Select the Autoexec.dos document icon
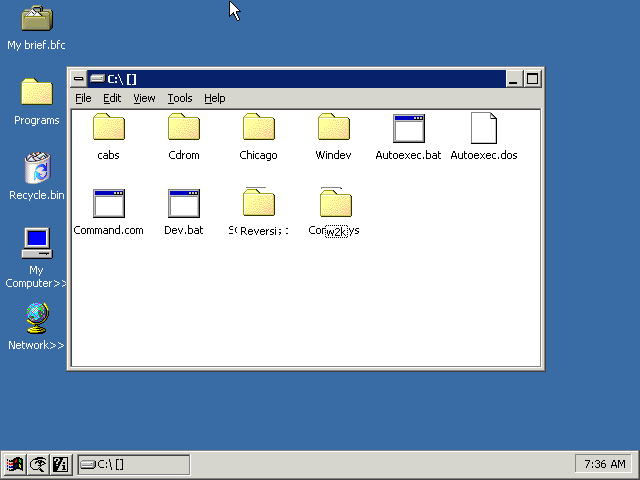Image resolution: width=640 pixels, height=480 pixels. [484, 128]
